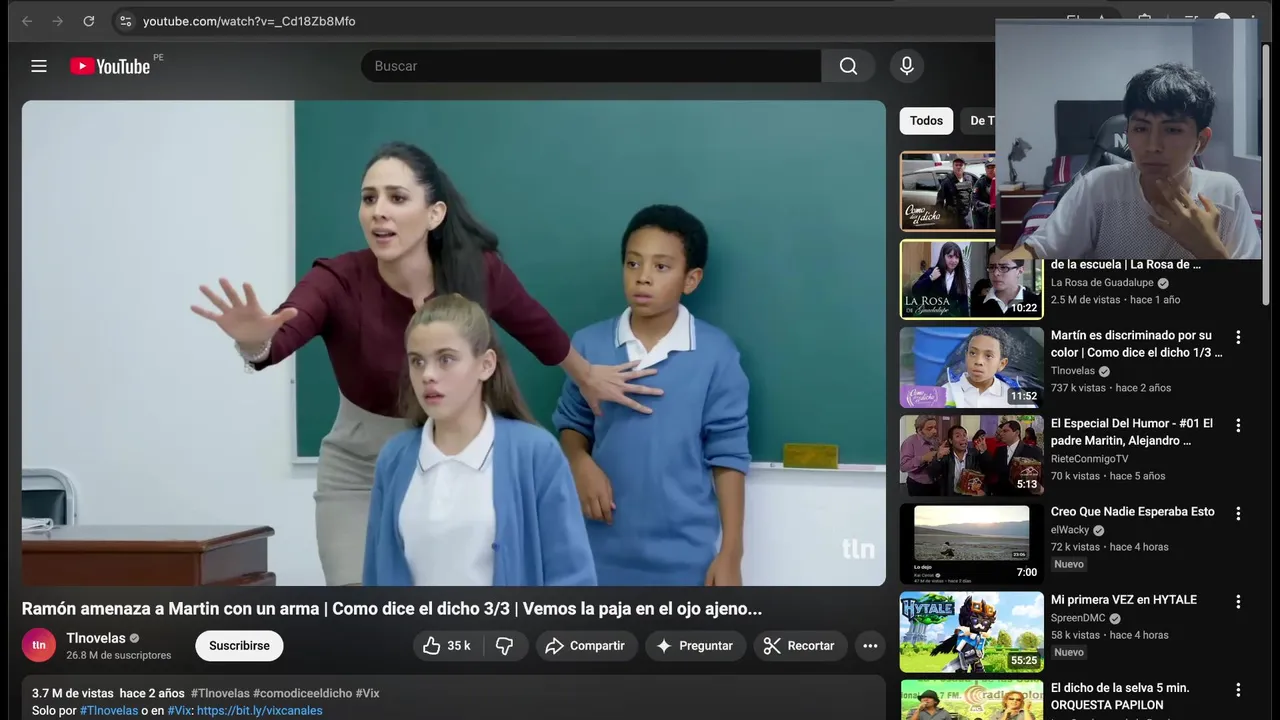Open the La Rosa 10:22 thumbnail

coord(971,279)
